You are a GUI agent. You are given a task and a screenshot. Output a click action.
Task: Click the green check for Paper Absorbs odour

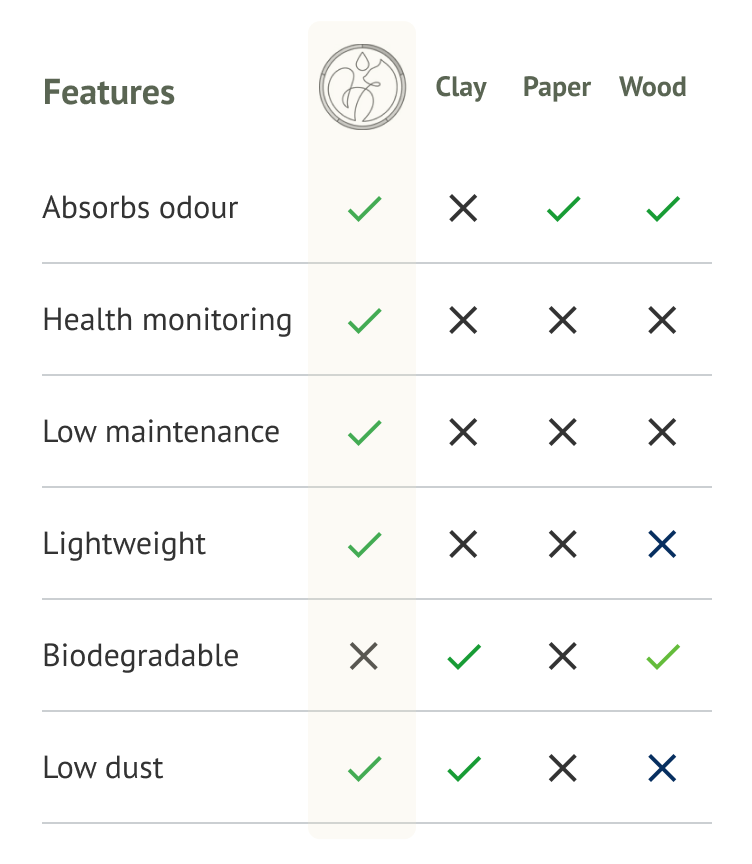pos(563,209)
